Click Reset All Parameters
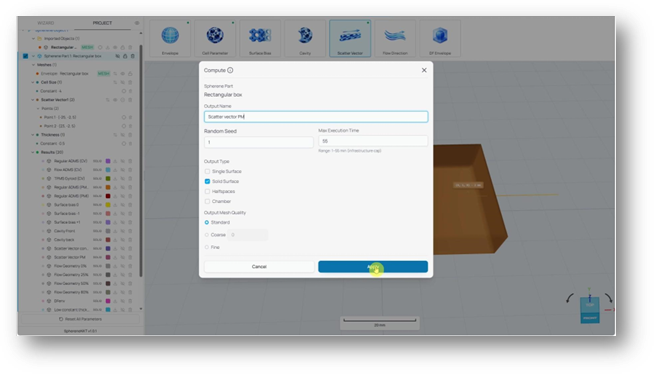Image resolution: width=654 pixels, height=374 pixels. 80,319
